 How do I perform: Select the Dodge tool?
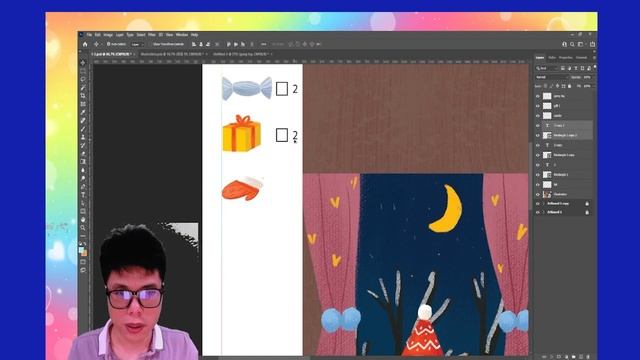[83, 178]
